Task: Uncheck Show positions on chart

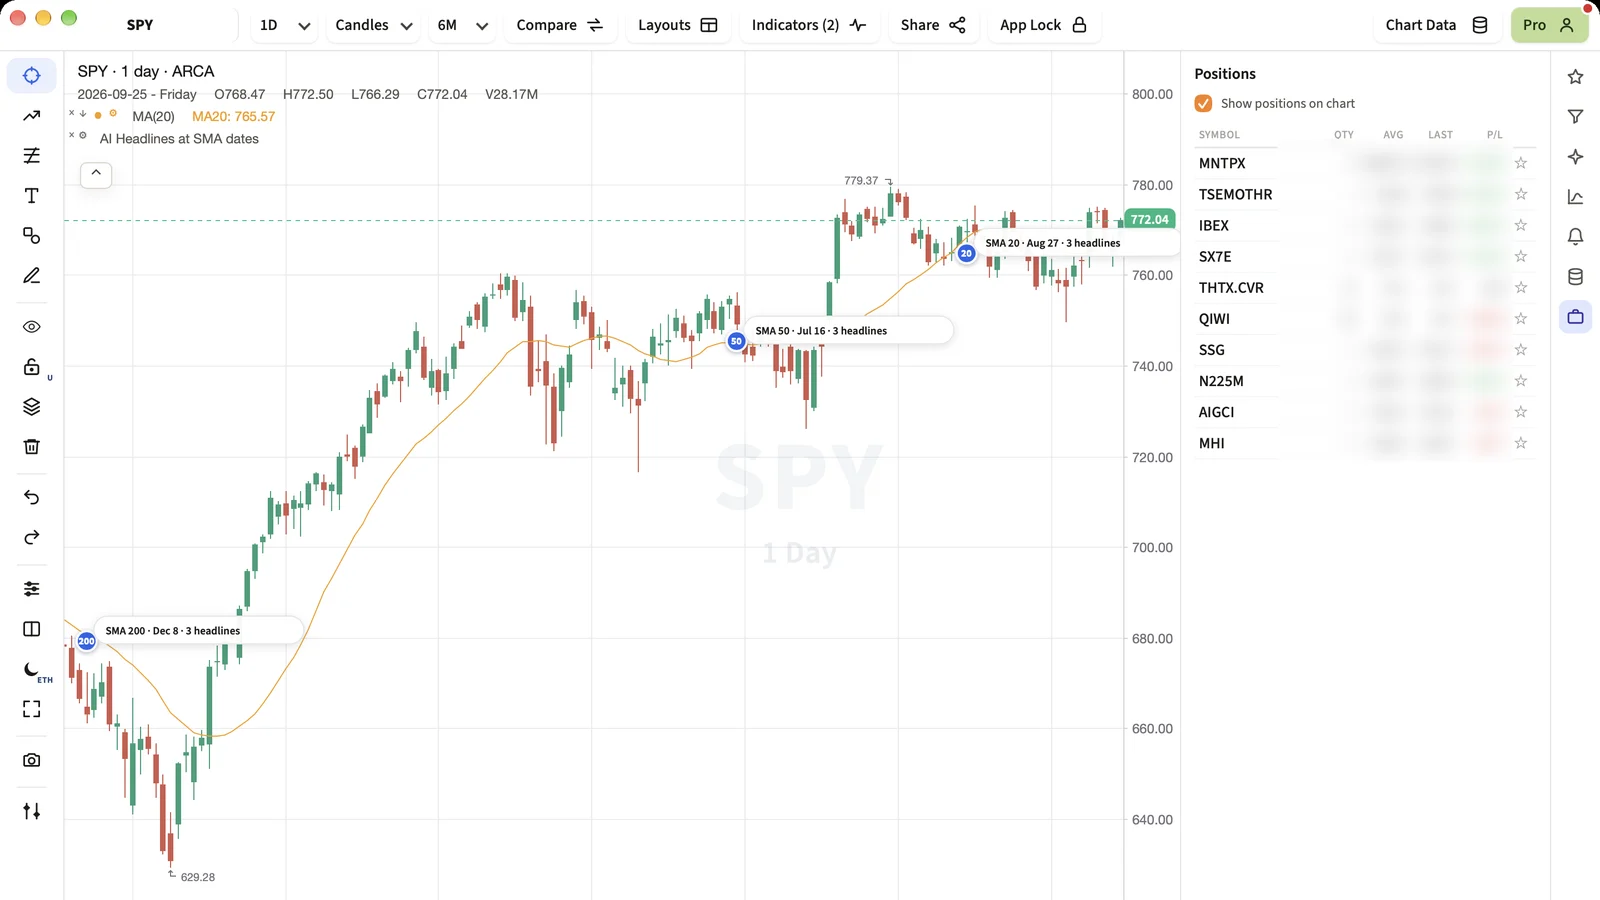Action: [1204, 103]
